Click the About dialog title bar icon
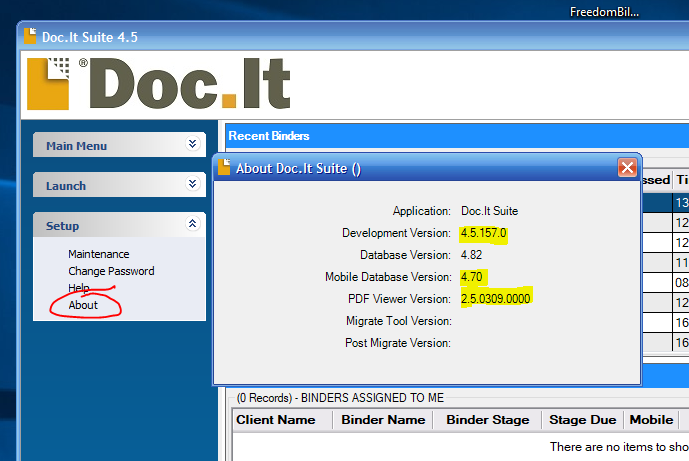The width and height of the screenshot is (689, 461). point(224,167)
